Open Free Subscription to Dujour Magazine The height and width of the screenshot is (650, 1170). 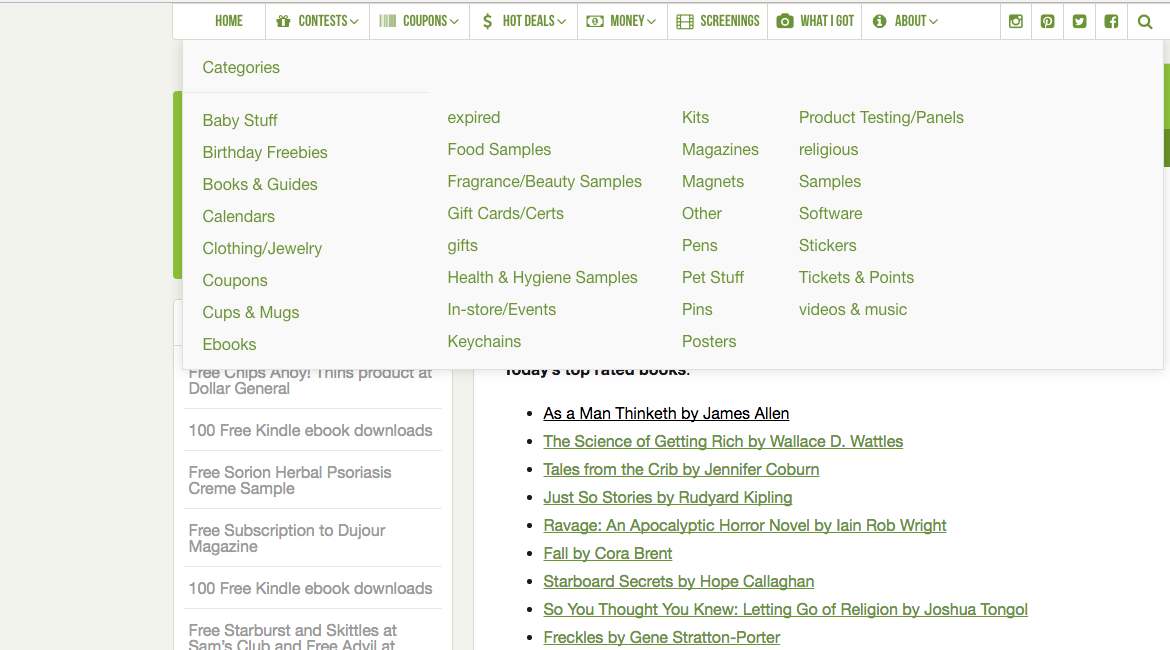(287, 538)
